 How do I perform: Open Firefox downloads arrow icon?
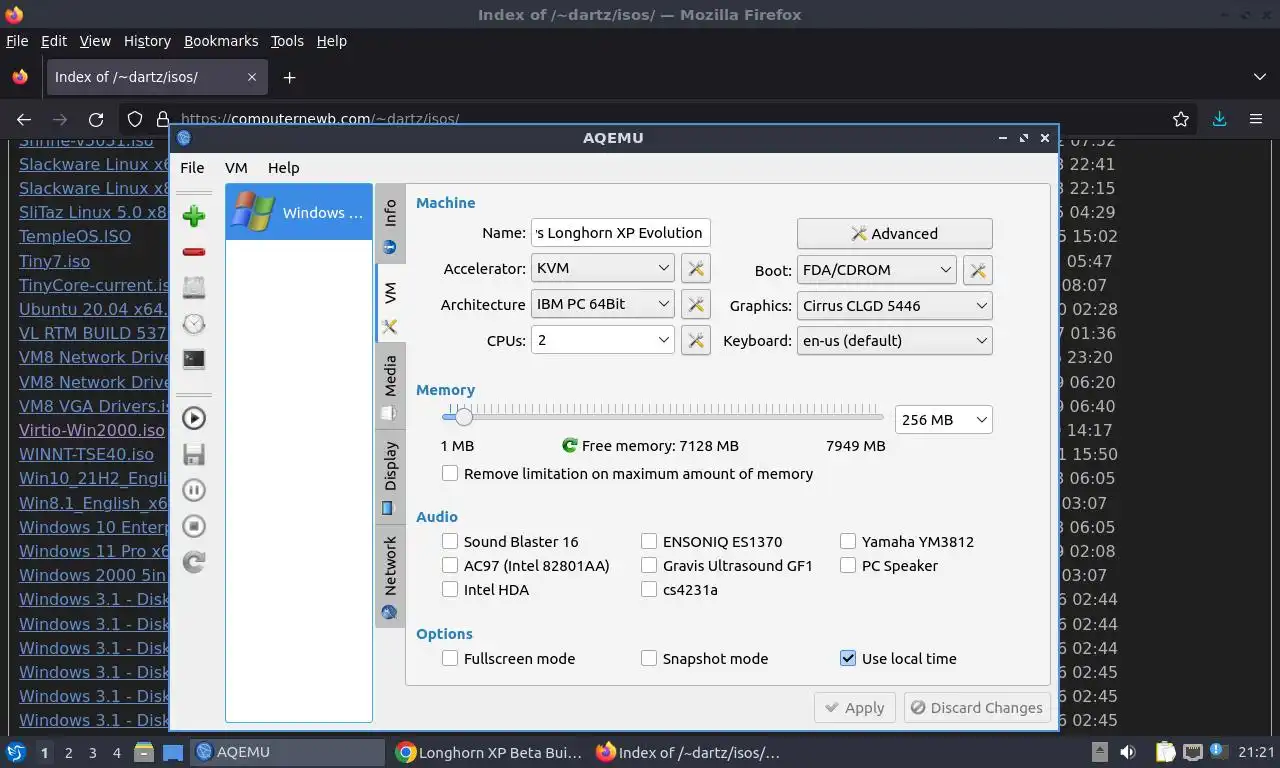coord(1219,119)
